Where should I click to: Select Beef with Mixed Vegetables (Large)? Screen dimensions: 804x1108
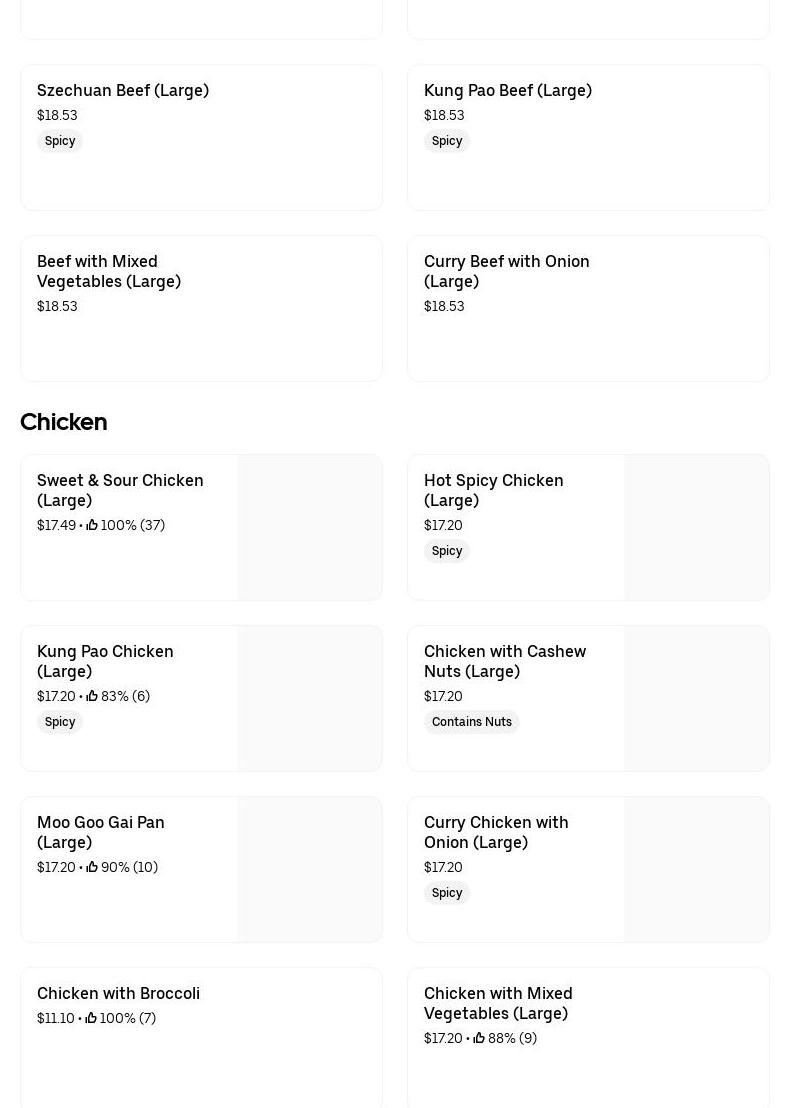click(109, 271)
